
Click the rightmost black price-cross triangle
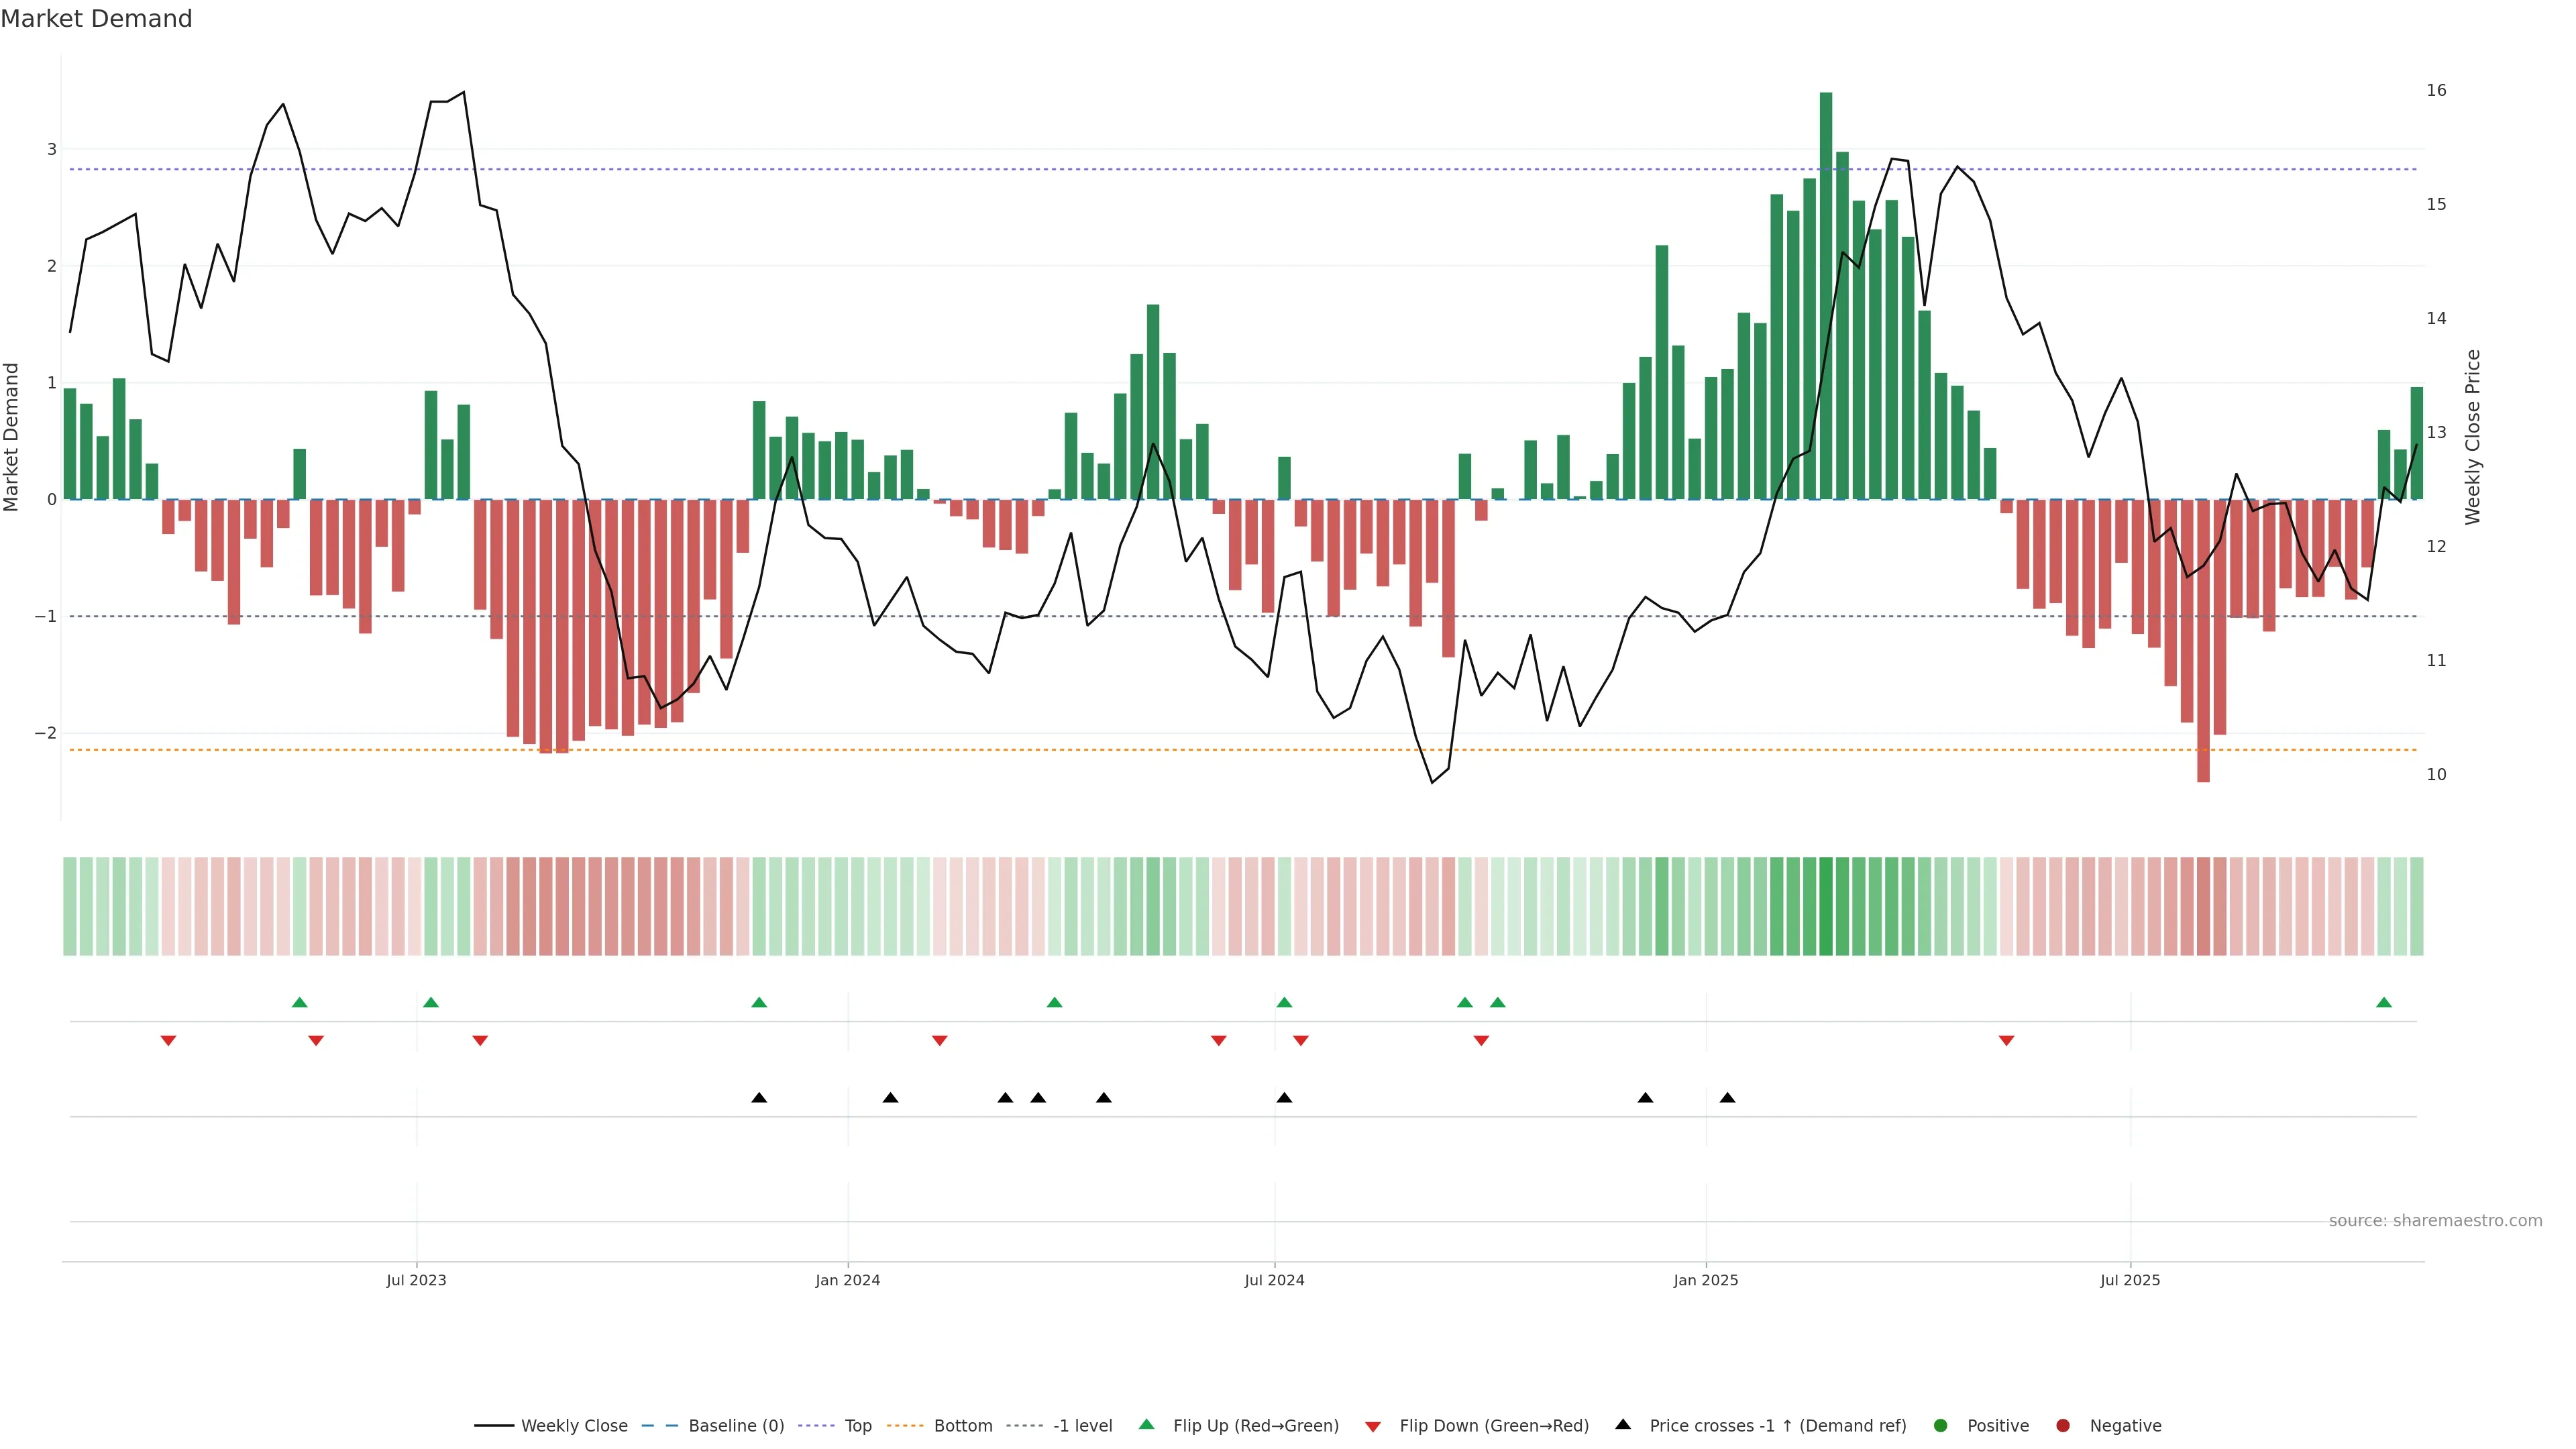click(x=1727, y=1098)
